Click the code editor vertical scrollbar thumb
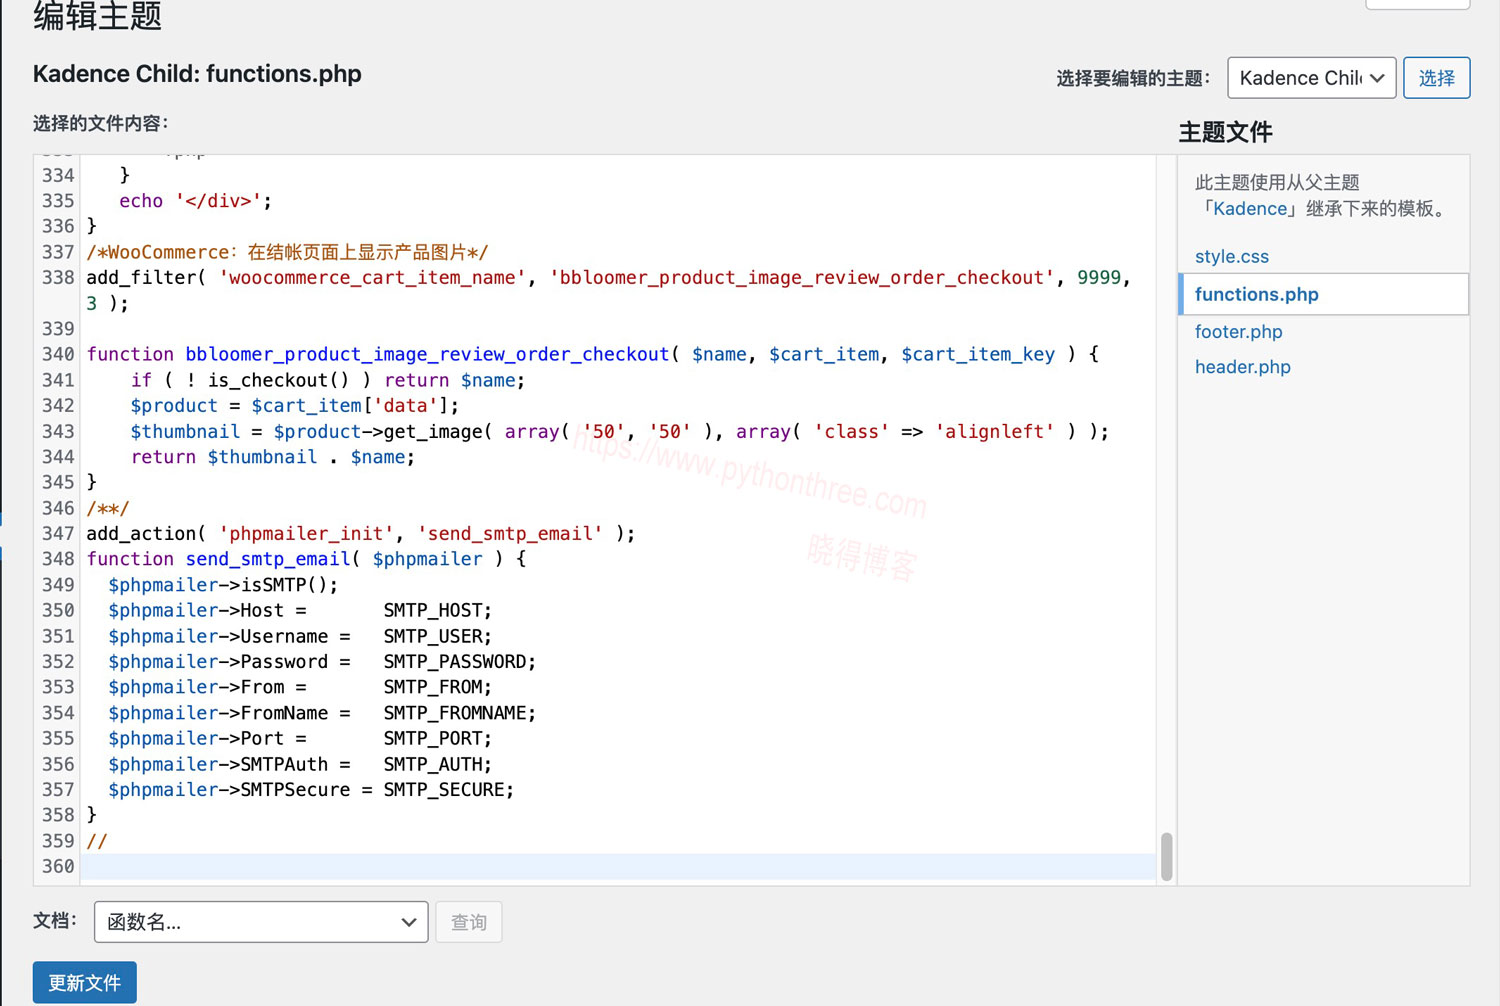This screenshot has height=1006, width=1500. [1166, 857]
